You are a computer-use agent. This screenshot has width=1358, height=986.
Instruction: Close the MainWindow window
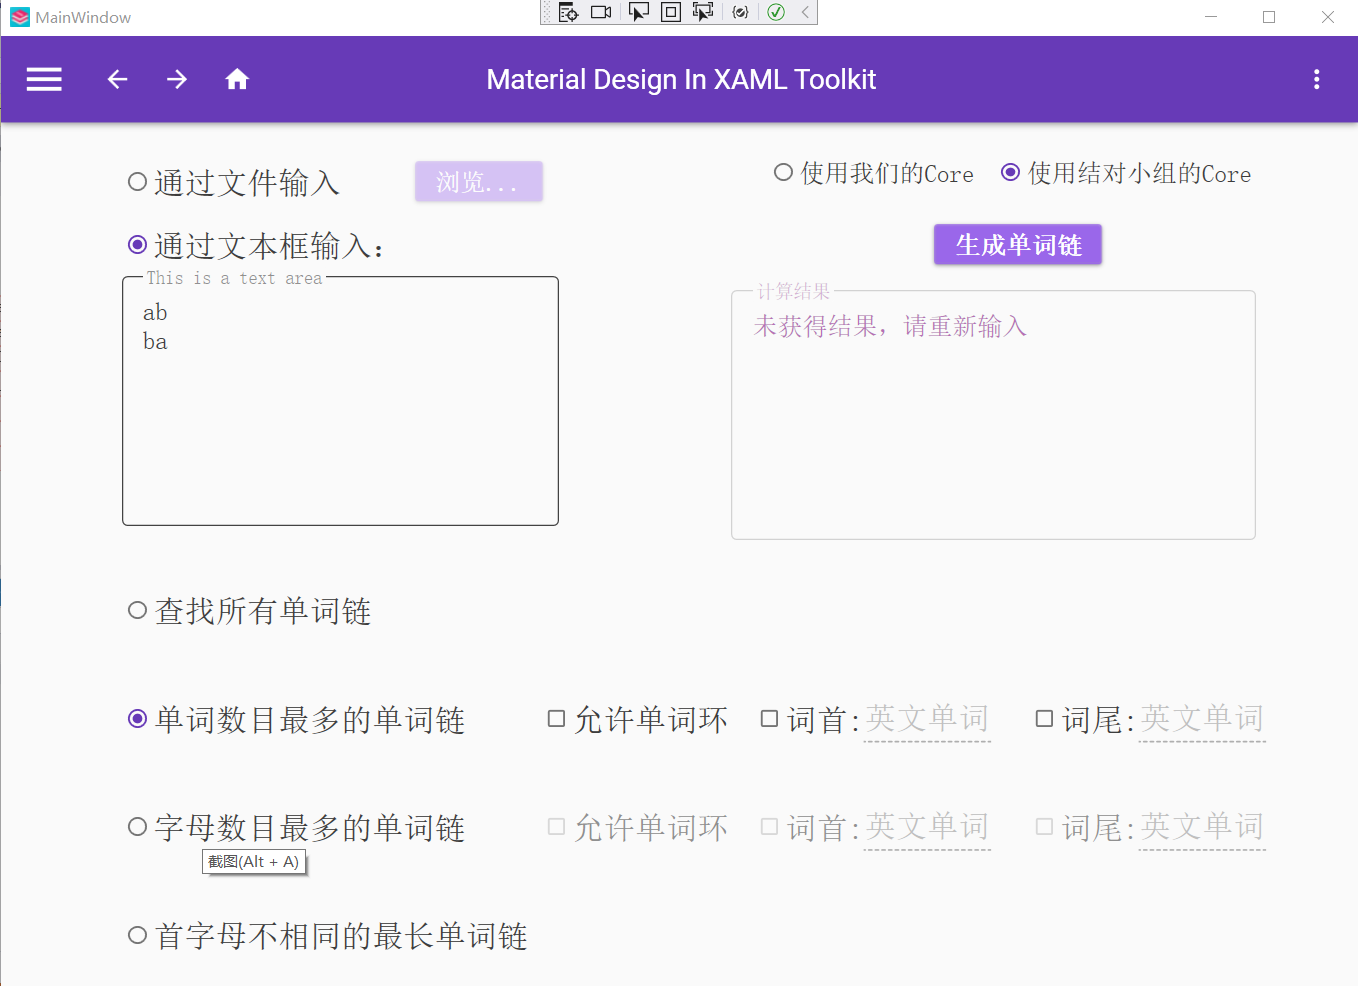(x=1328, y=17)
